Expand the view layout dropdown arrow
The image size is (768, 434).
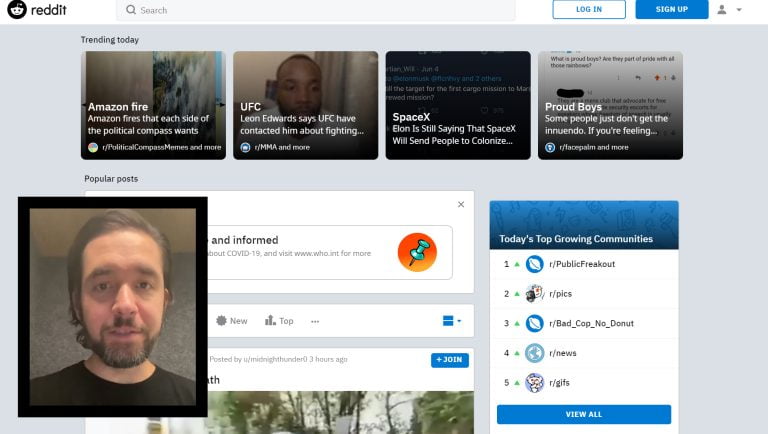tap(459, 321)
